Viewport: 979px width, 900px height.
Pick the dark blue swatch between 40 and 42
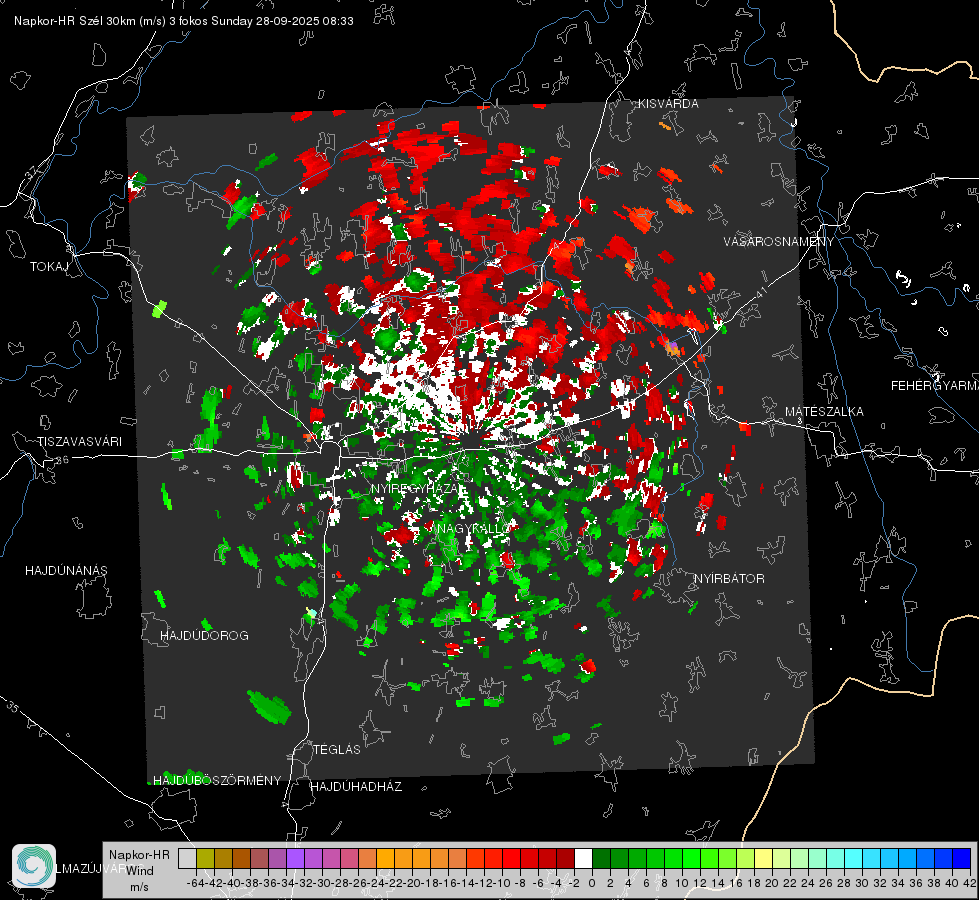point(962,858)
